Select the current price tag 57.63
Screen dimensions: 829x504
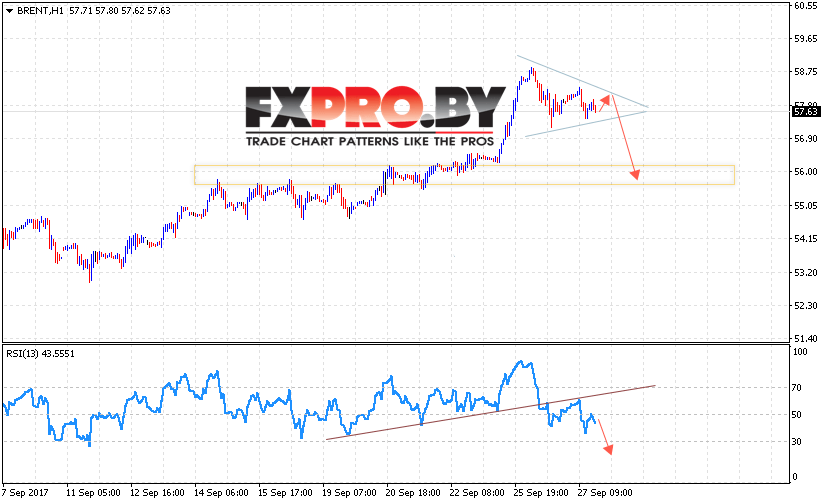click(807, 112)
